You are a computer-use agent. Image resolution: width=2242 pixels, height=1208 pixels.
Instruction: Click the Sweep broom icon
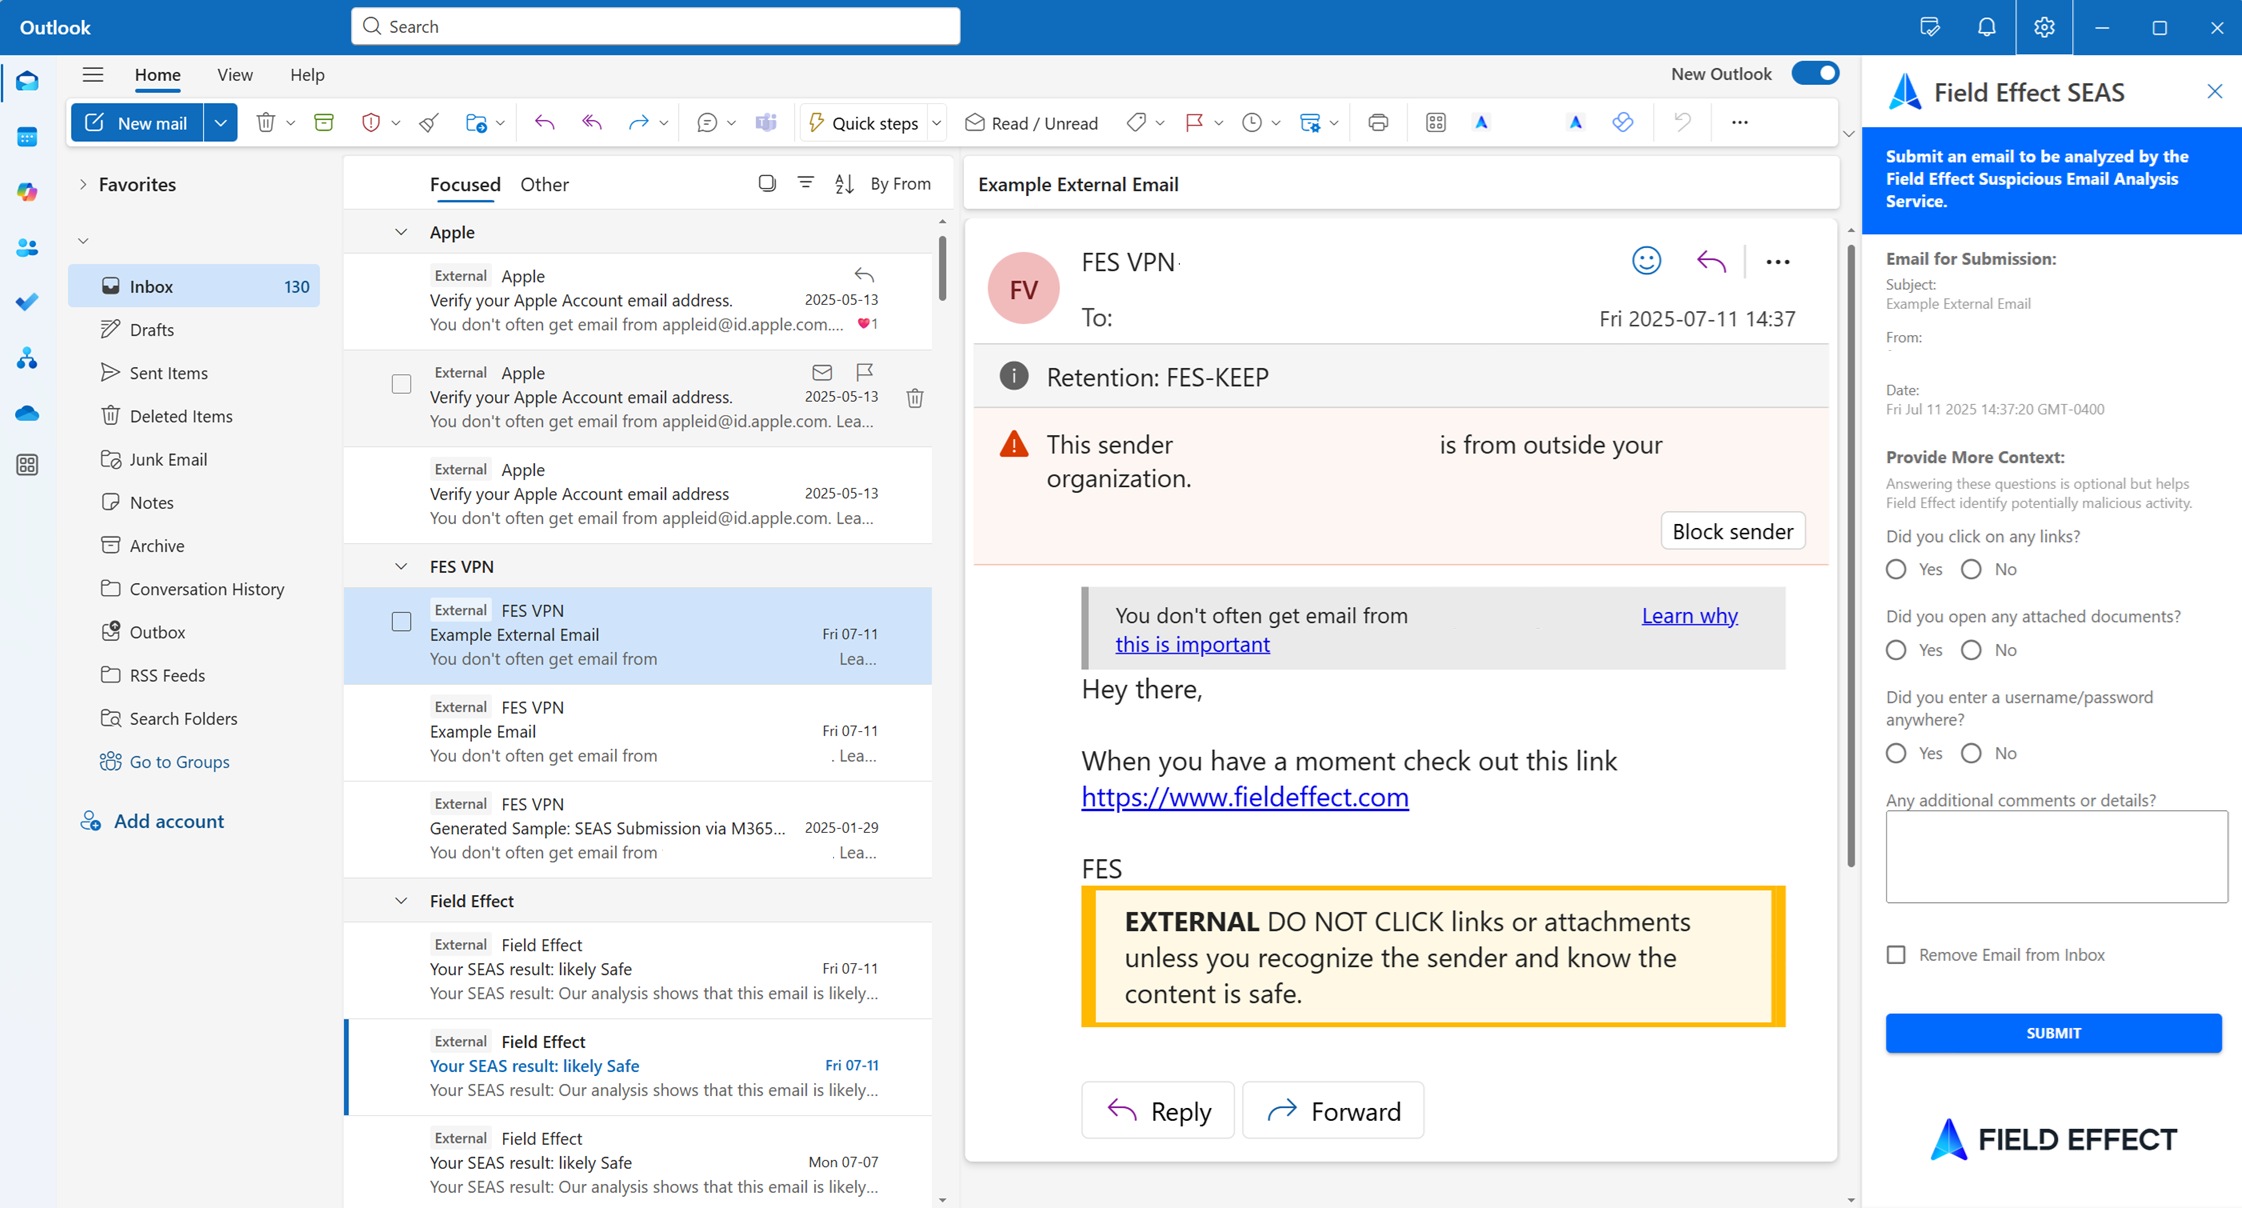pyautogui.click(x=429, y=122)
